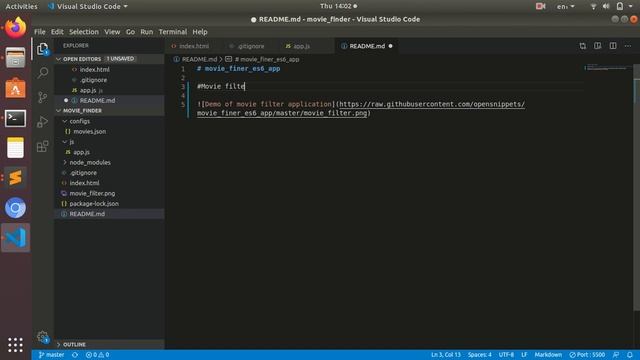Open the en input language dropdown
Image resolution: width=640 pixels, height=360 pixels.
point(565,6)
